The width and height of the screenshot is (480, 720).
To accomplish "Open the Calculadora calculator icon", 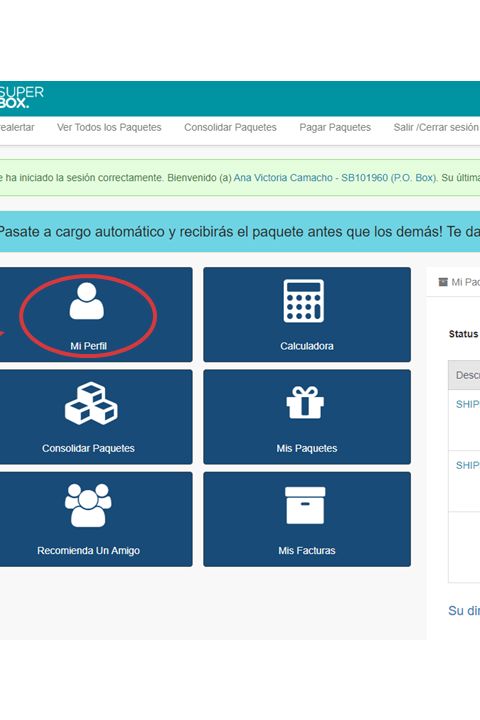I will coord(304,301).
